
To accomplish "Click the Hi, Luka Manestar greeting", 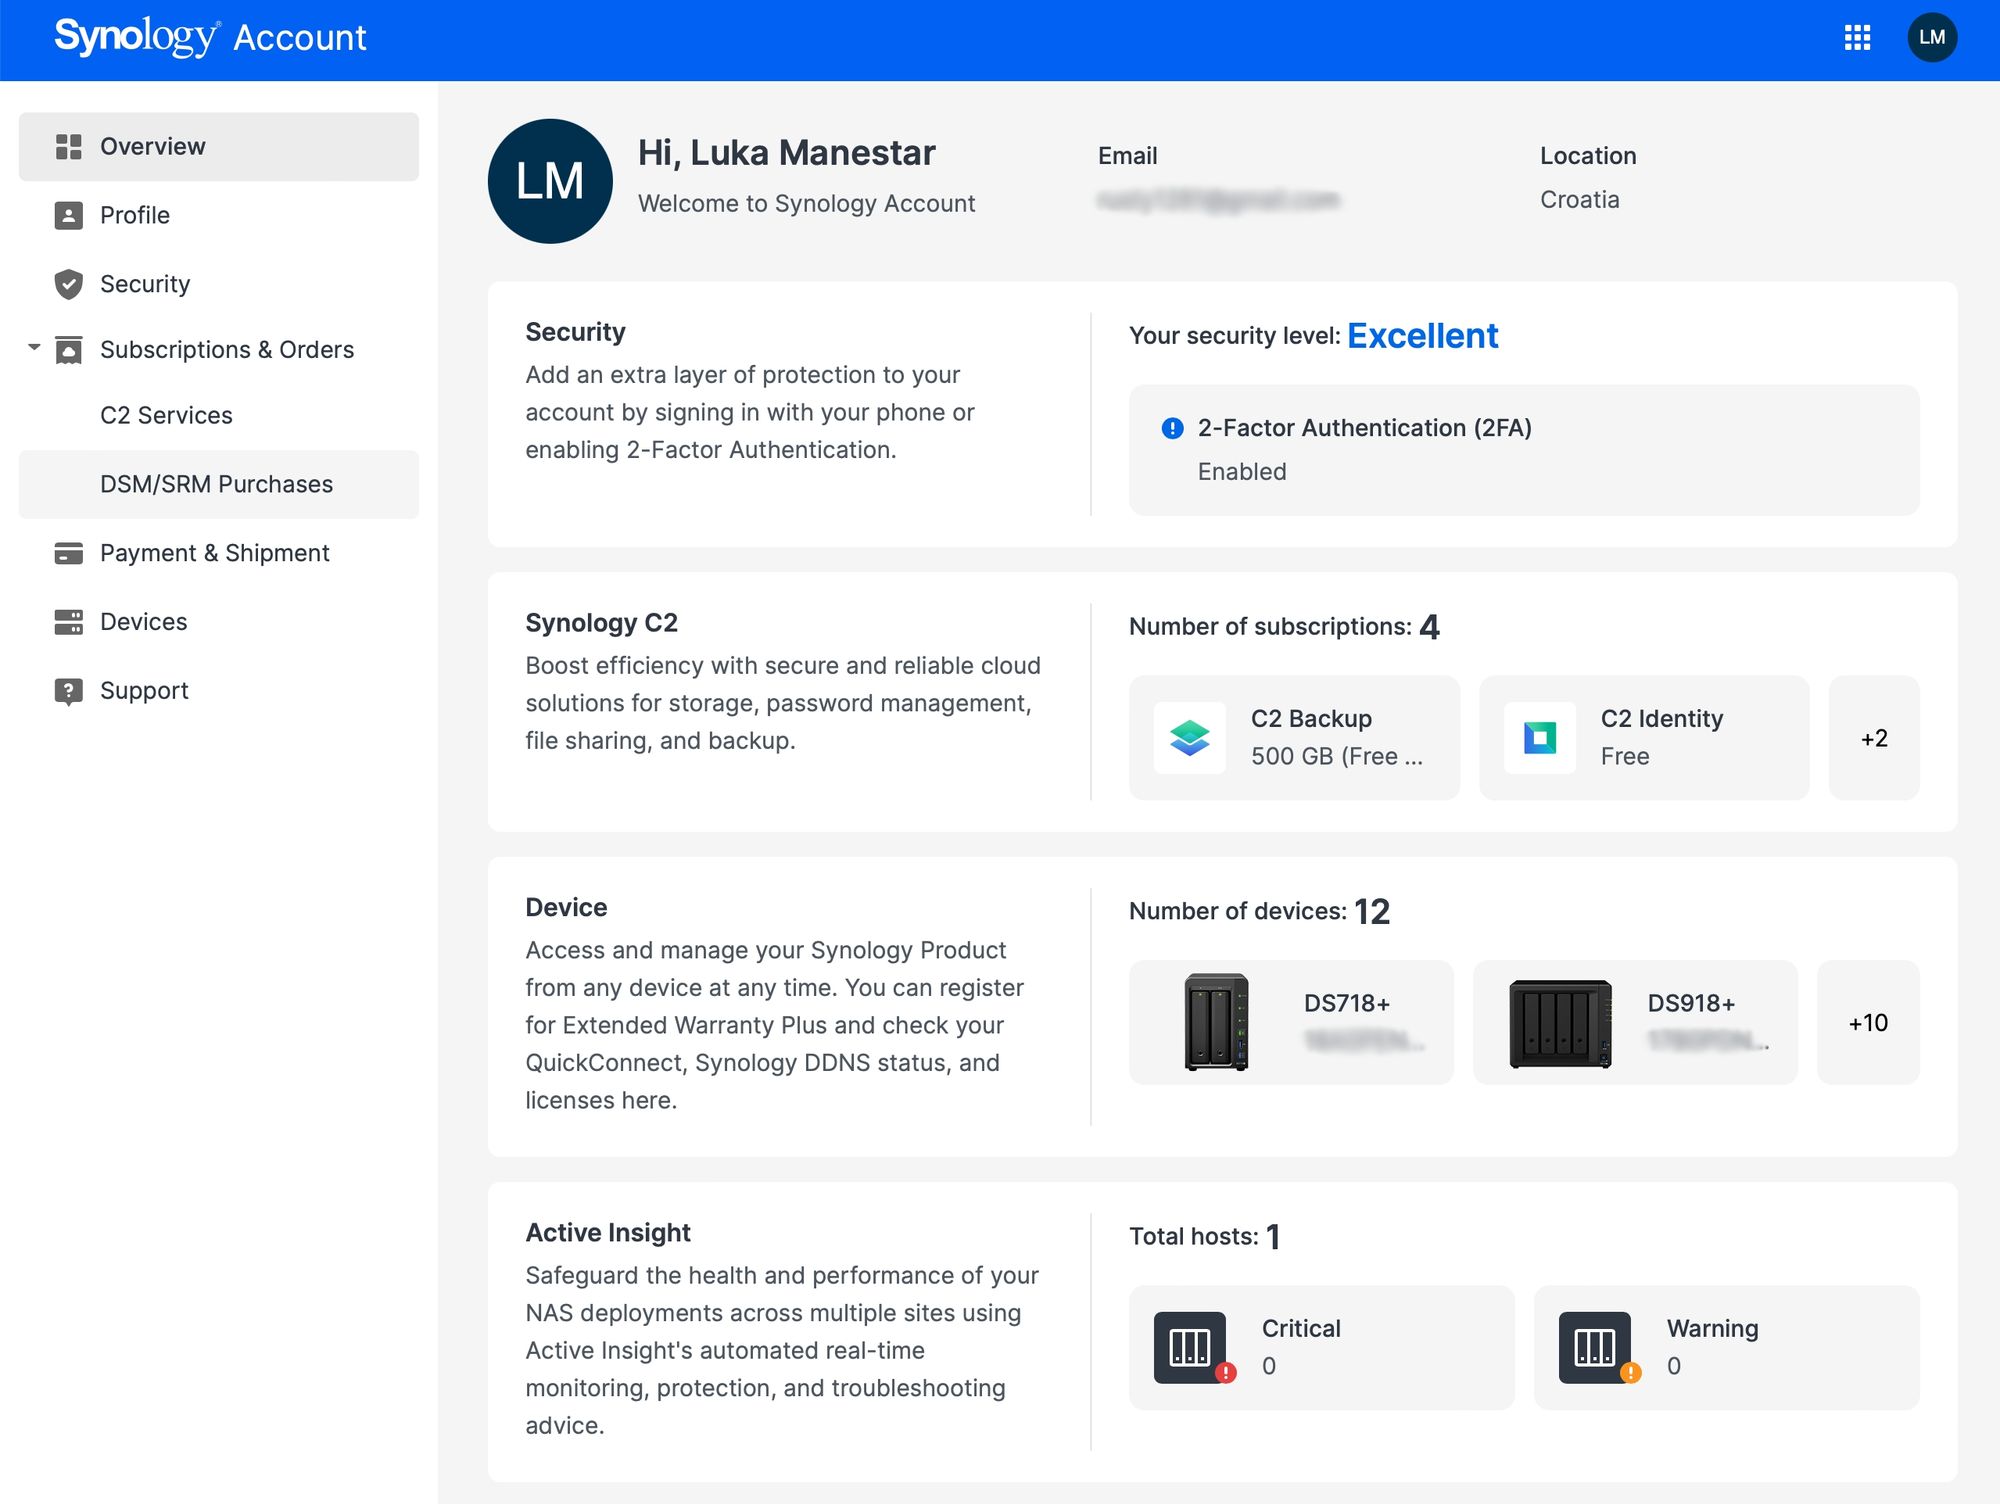I will (786, 153).
